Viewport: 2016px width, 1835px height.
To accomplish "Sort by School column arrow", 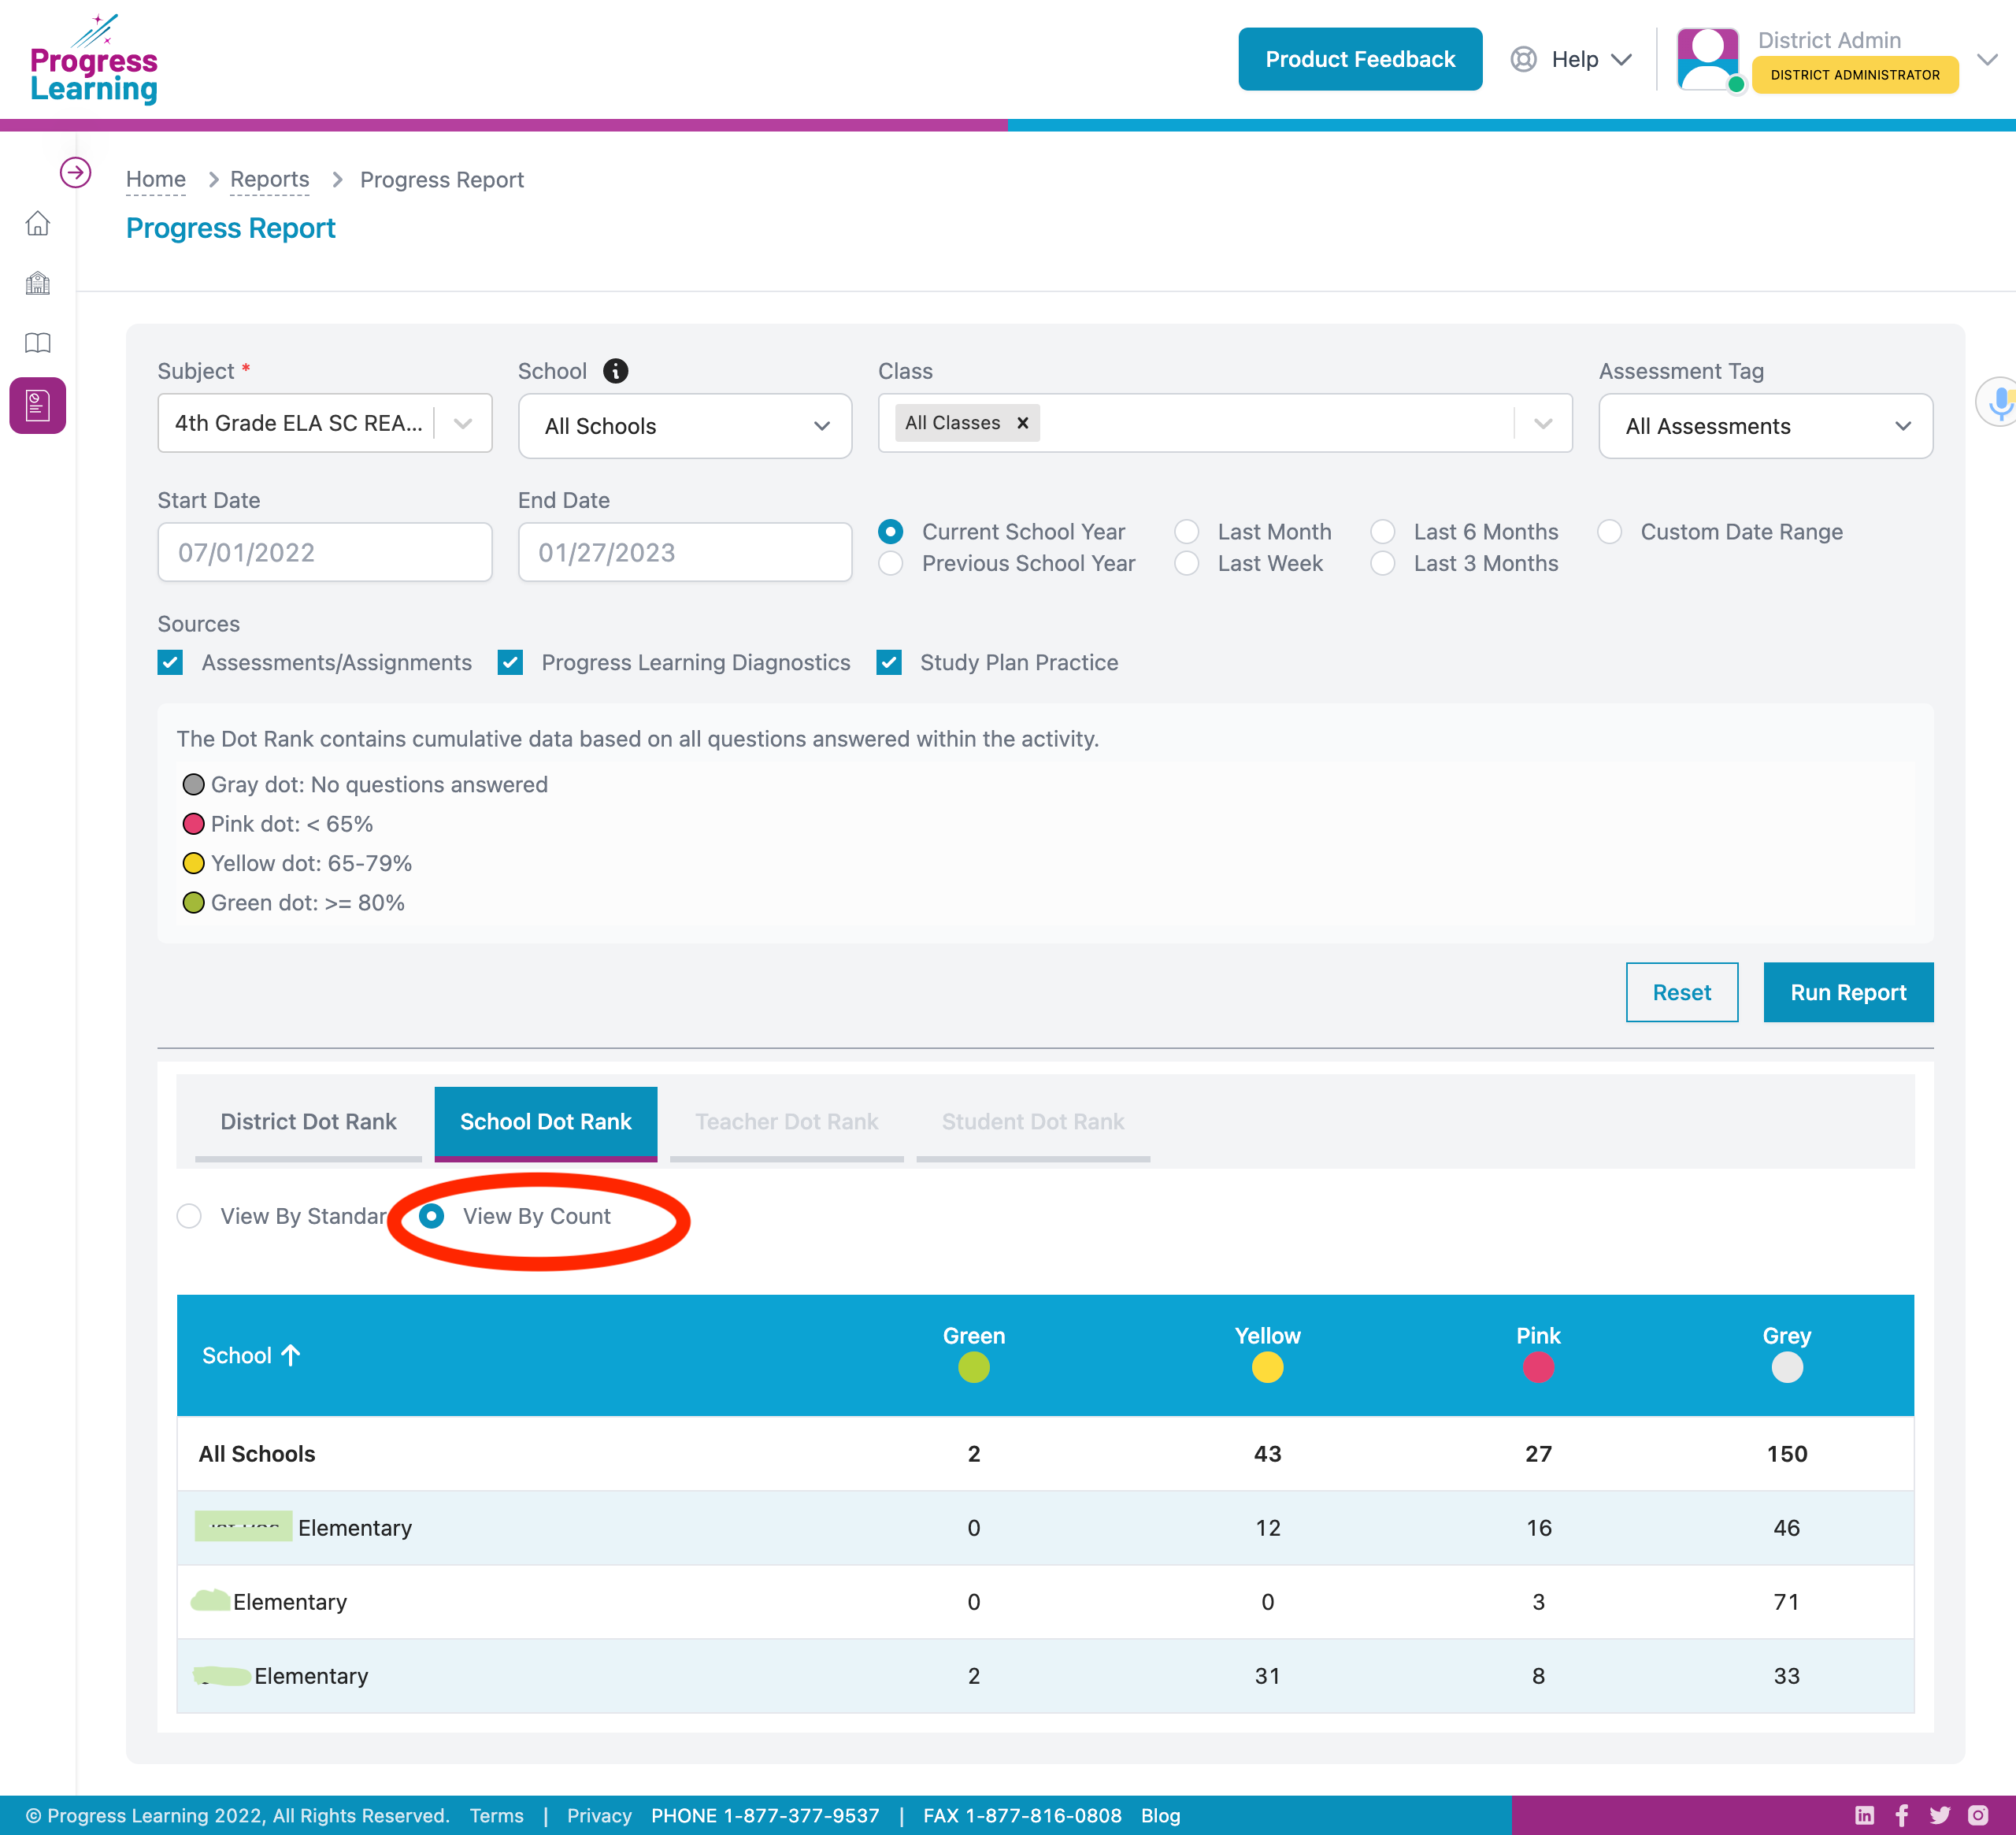I will (x=291, y=1355).
